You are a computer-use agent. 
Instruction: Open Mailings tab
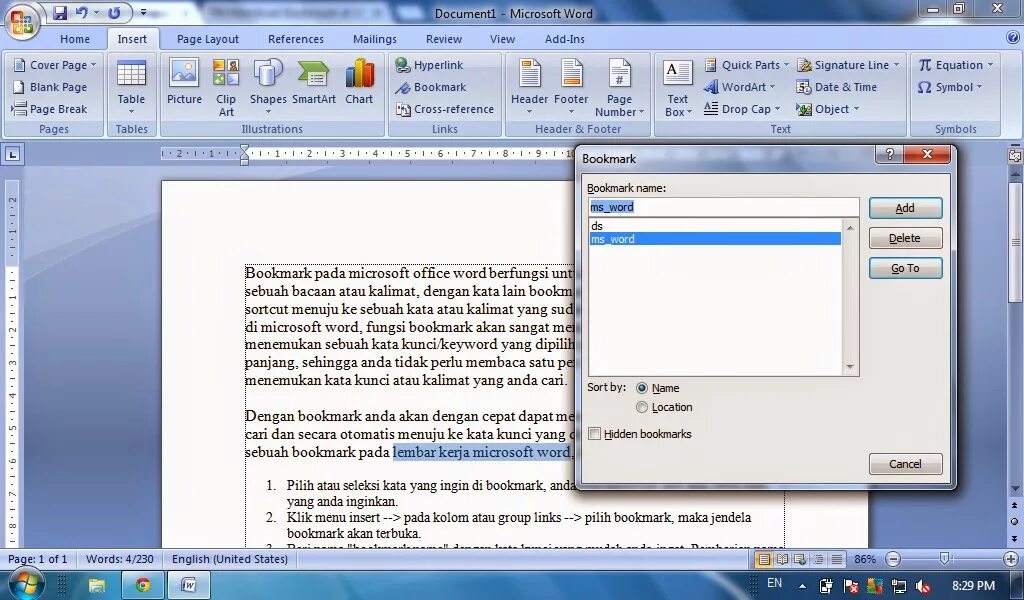[375, 39]
